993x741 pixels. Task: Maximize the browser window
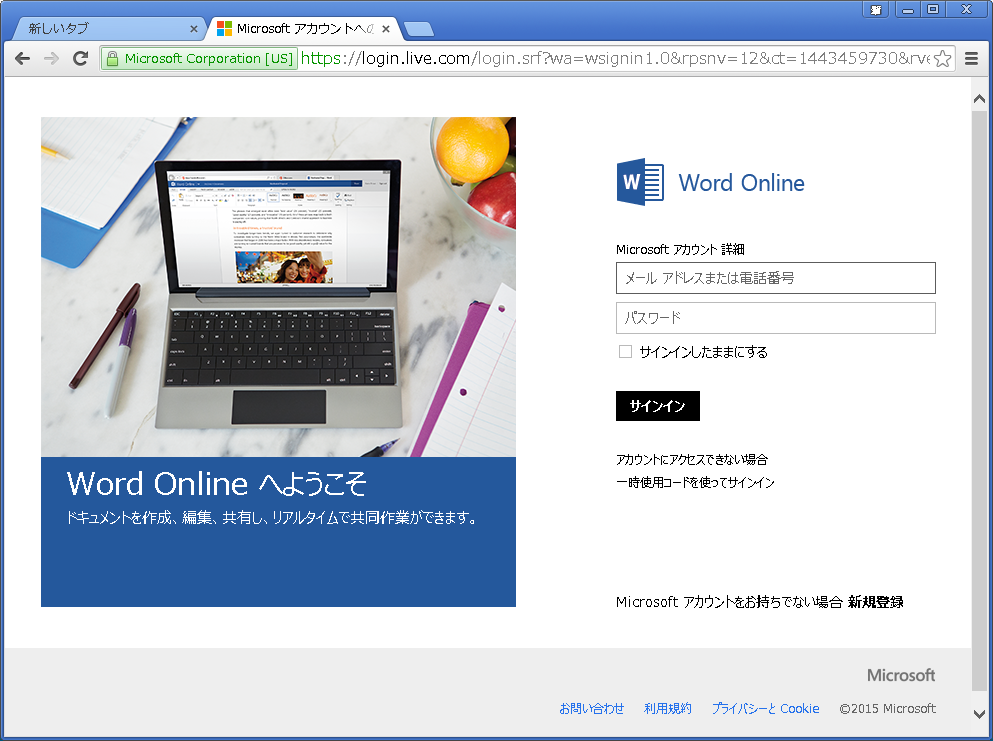point(933,10)
